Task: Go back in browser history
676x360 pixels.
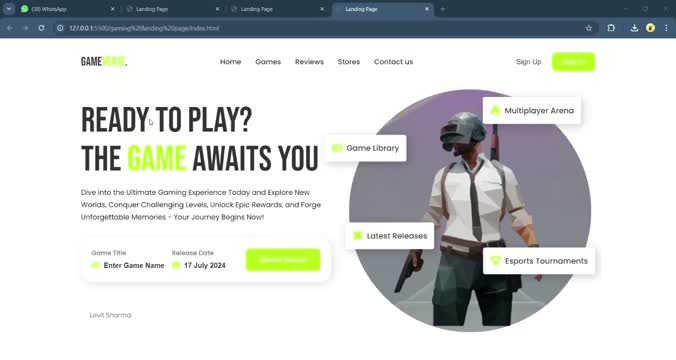Action: 9,28
